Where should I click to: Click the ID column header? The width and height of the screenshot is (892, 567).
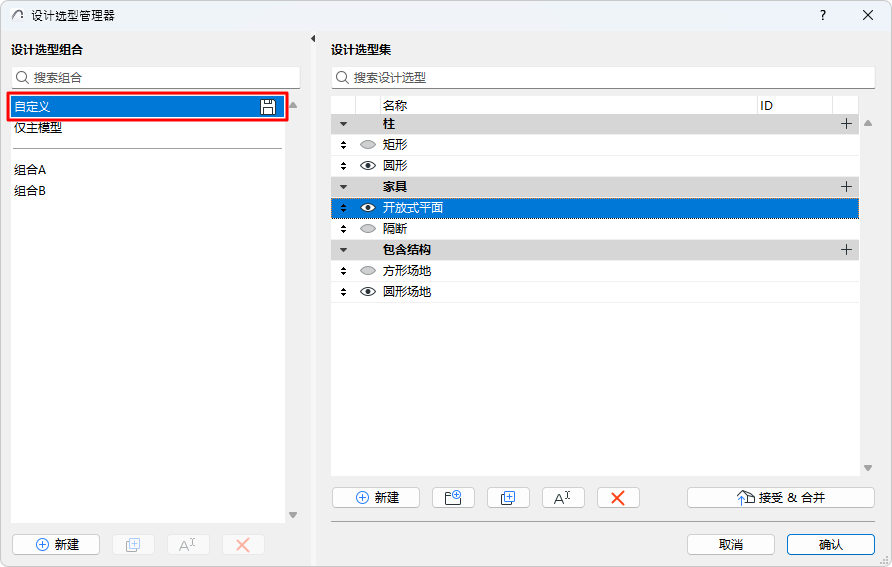795,105
